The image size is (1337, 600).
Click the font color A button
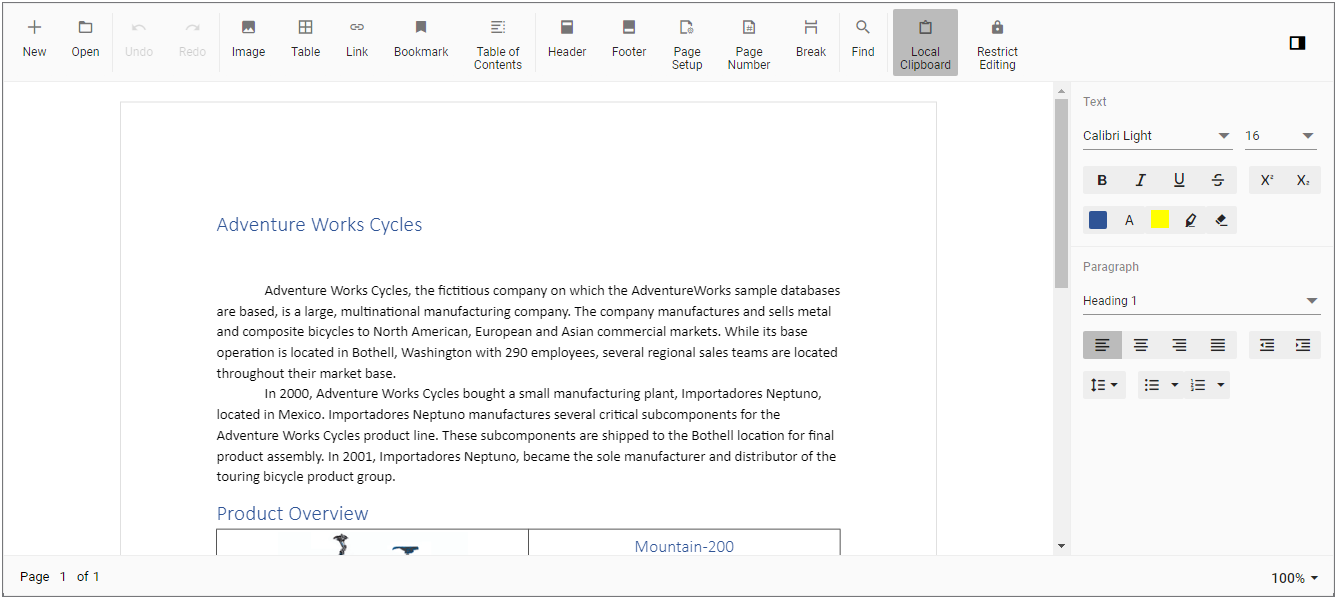pos(1129,220)
